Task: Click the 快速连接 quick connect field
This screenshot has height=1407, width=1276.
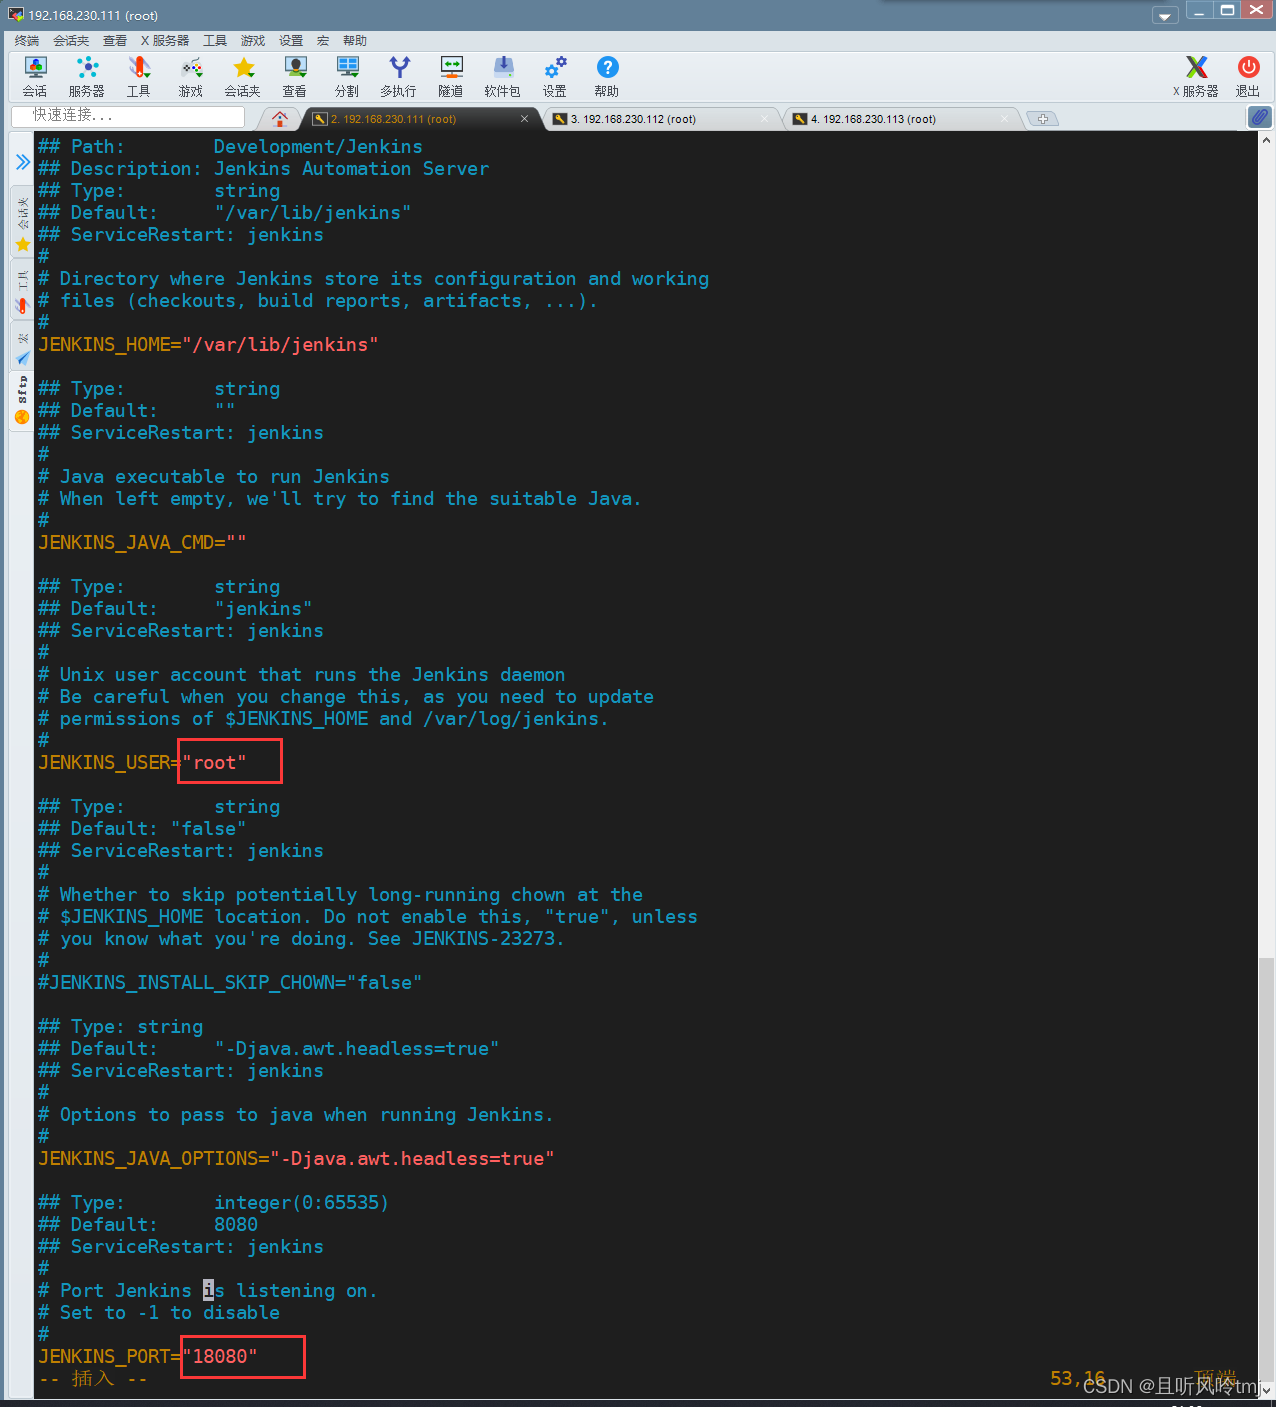Action: (127, 116)
